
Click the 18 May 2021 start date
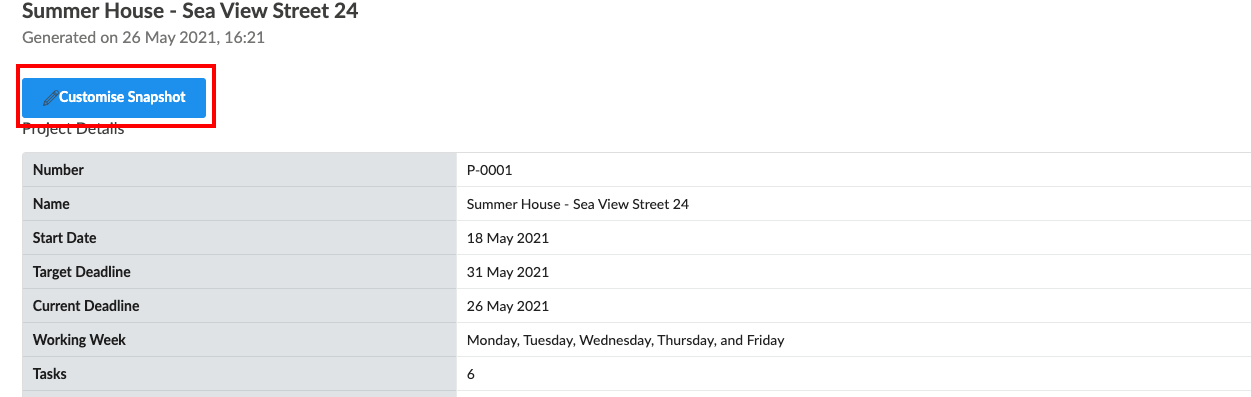click(508, 238)
